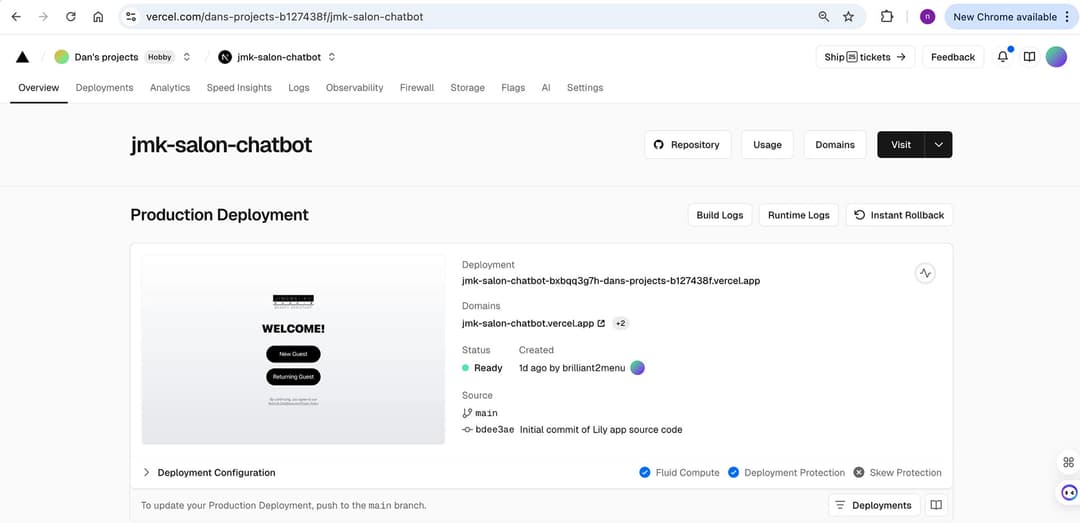Image resolution: width=1080 pixels, height=523 pixels.
Task: Open the command menu icon at right edge
Action: [1068, 462]
